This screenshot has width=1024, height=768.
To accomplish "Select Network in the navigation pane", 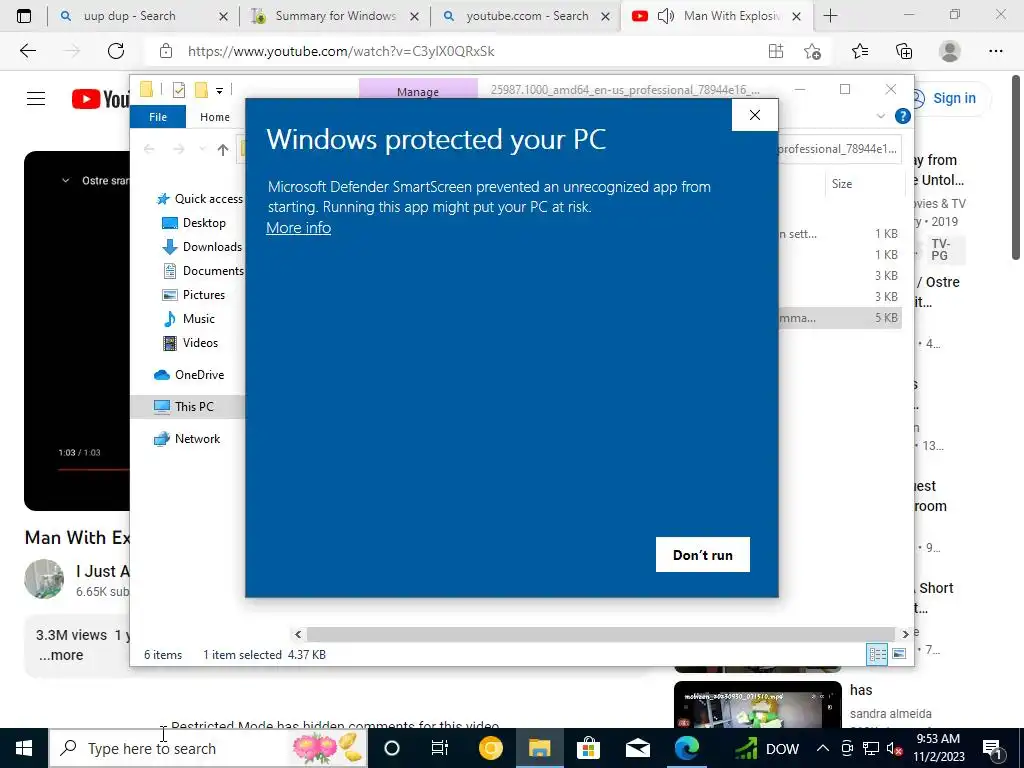I will 187,439.
